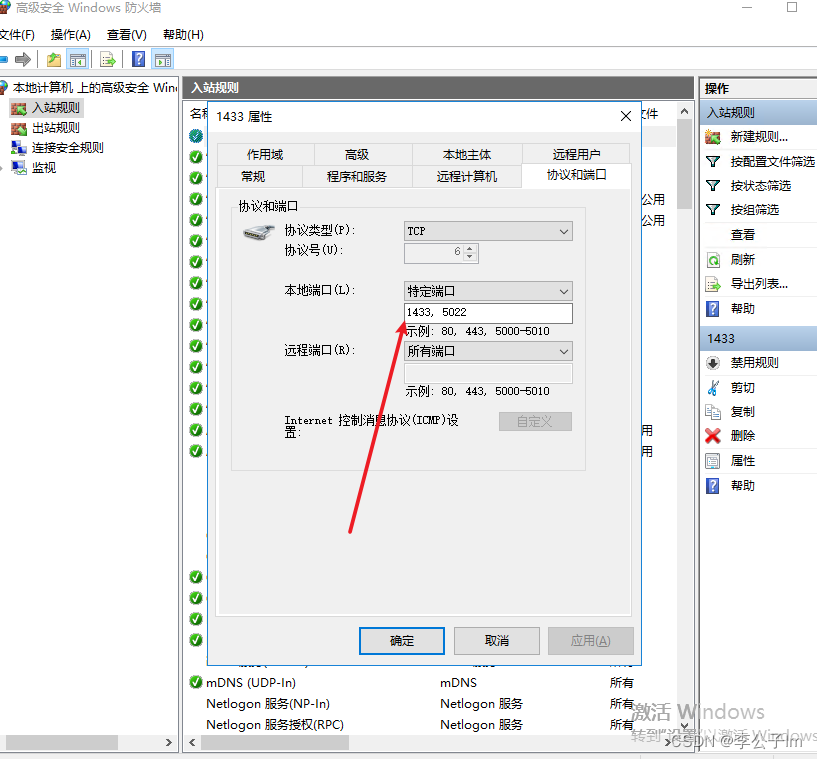Select the 协议和端口 tab
Screen dimensions: 817x759
[x=576, y=175]
